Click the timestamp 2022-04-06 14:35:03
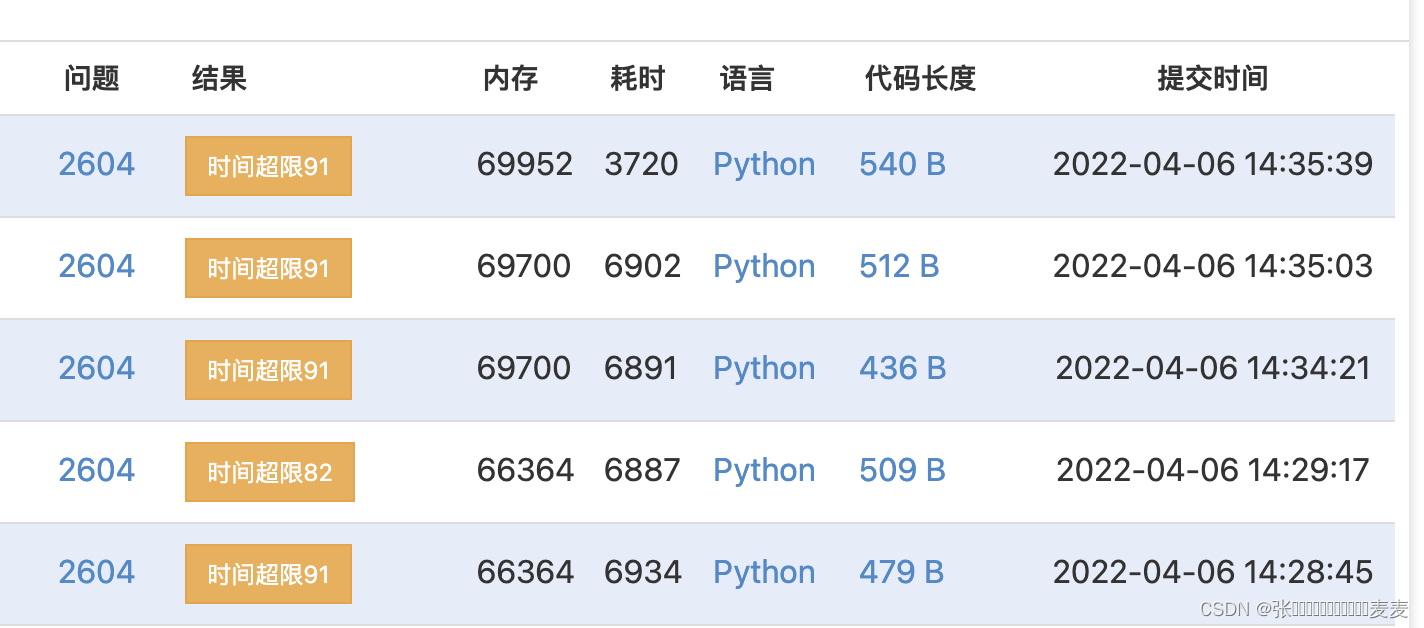 tap(1213, 267)
